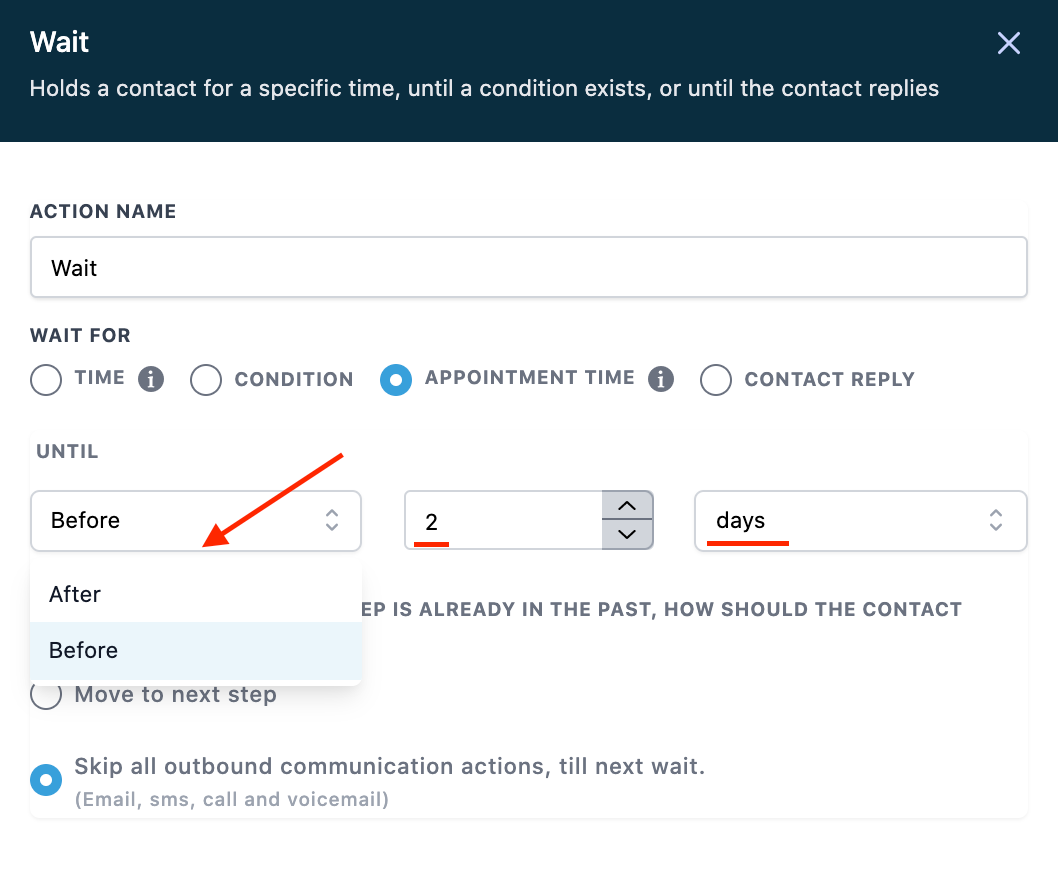The width and height of the screenshot is (1058, 892).
Task: Close the Wait dialog with X icon
Action: click(x=1009, y=43)
